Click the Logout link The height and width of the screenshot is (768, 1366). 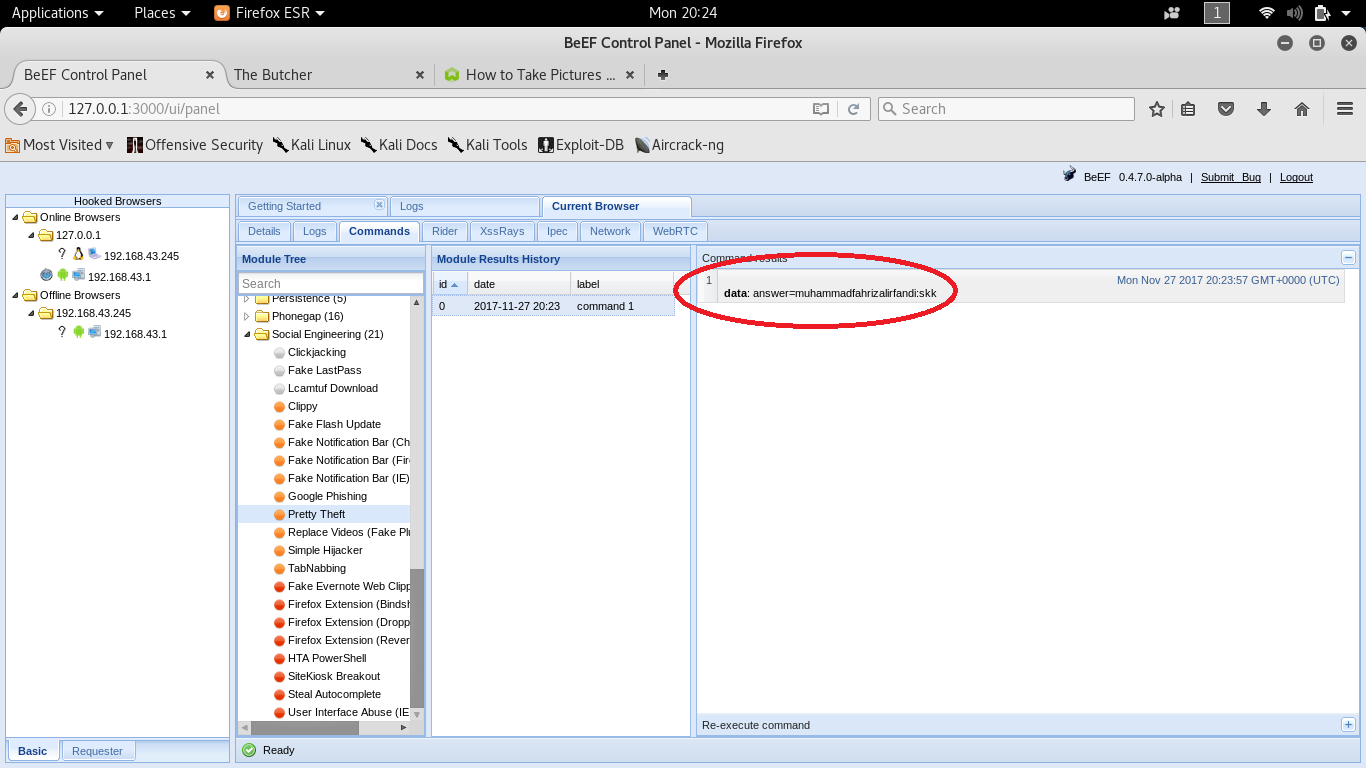coord(1296,177)
